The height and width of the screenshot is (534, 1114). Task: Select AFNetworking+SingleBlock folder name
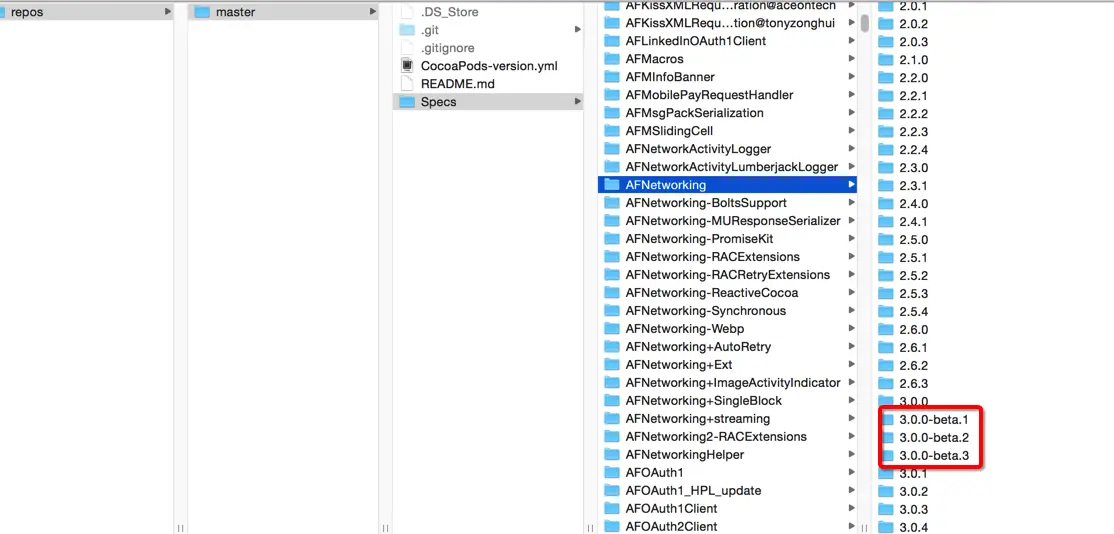(703, 400)
